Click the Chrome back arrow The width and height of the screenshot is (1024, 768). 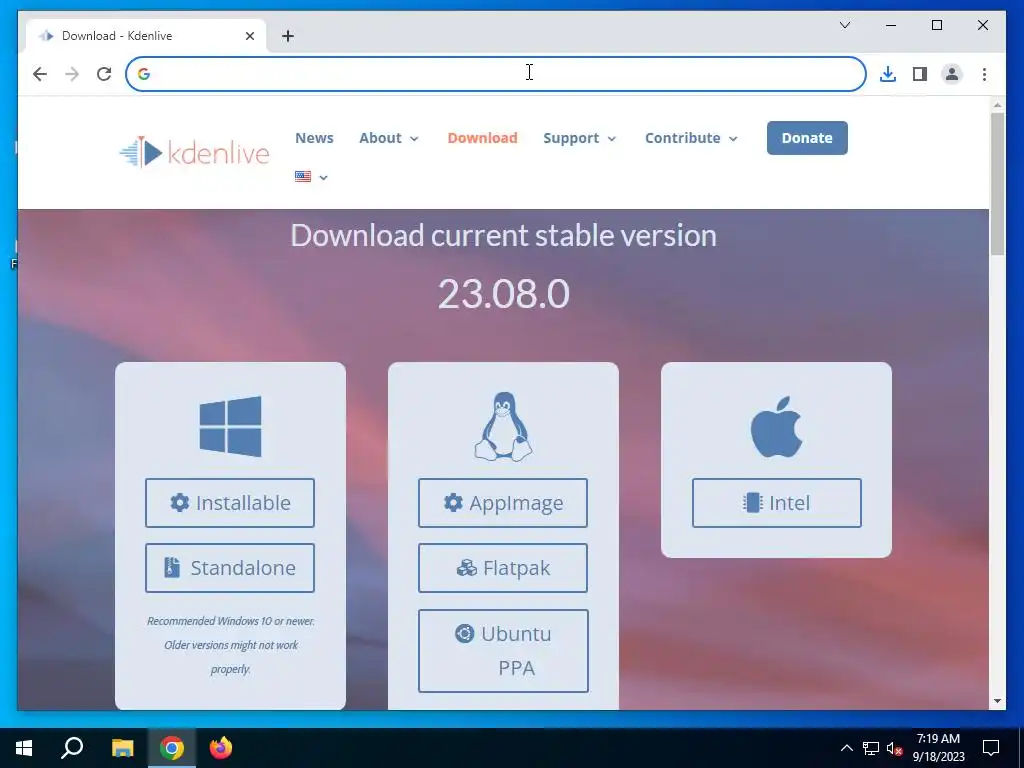40,74
